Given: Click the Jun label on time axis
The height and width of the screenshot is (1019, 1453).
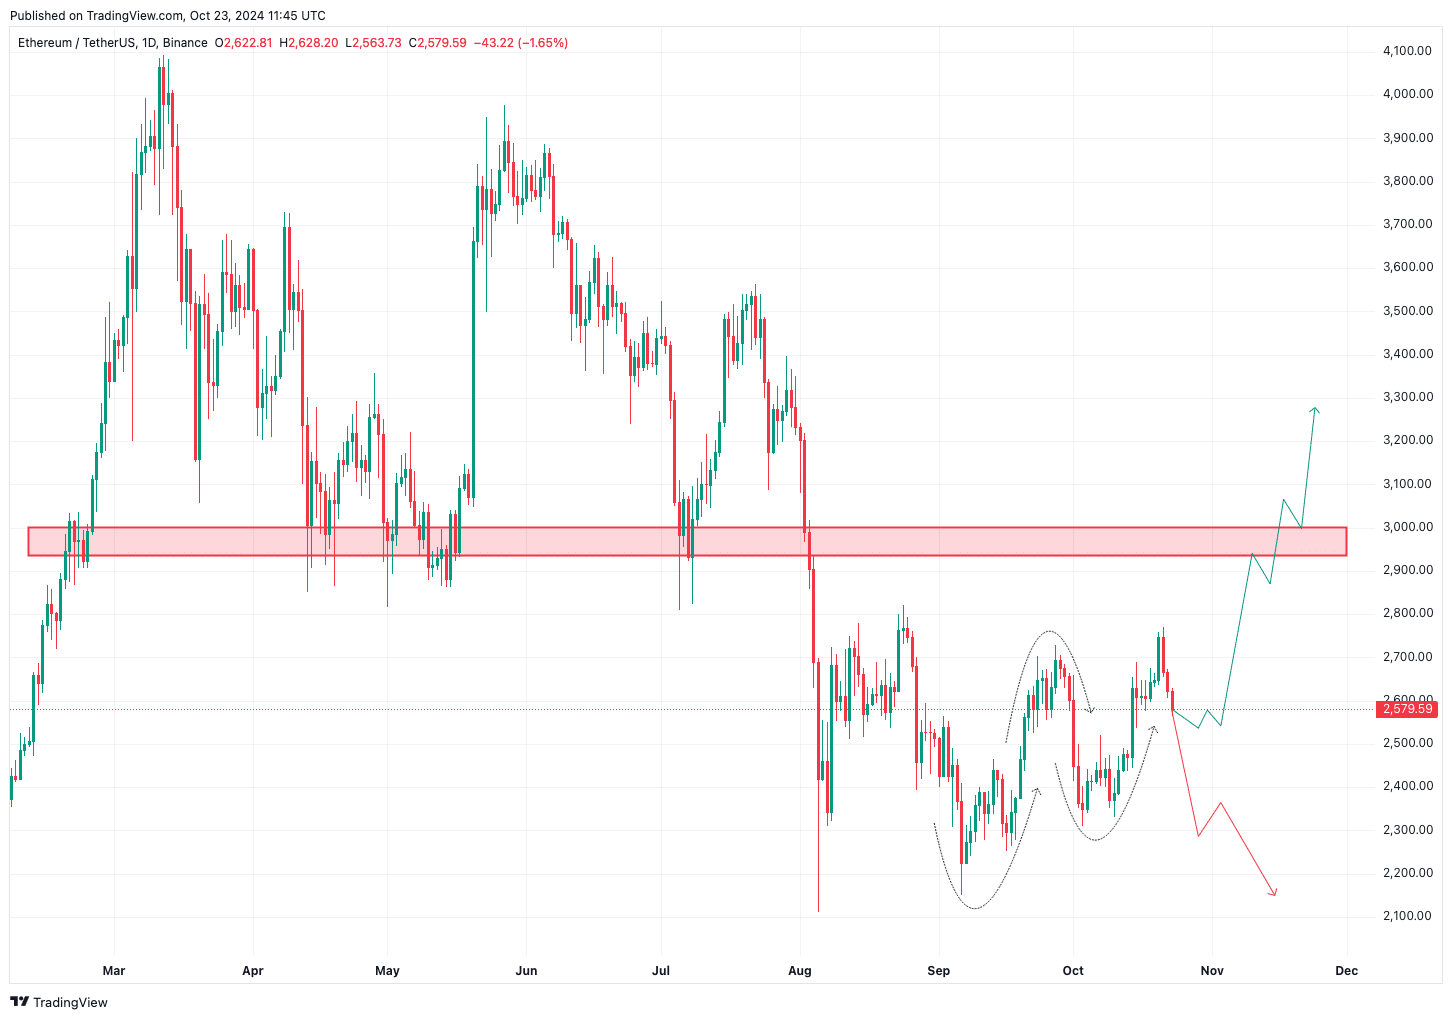Looking at the screenshot, I should point(526,970).
